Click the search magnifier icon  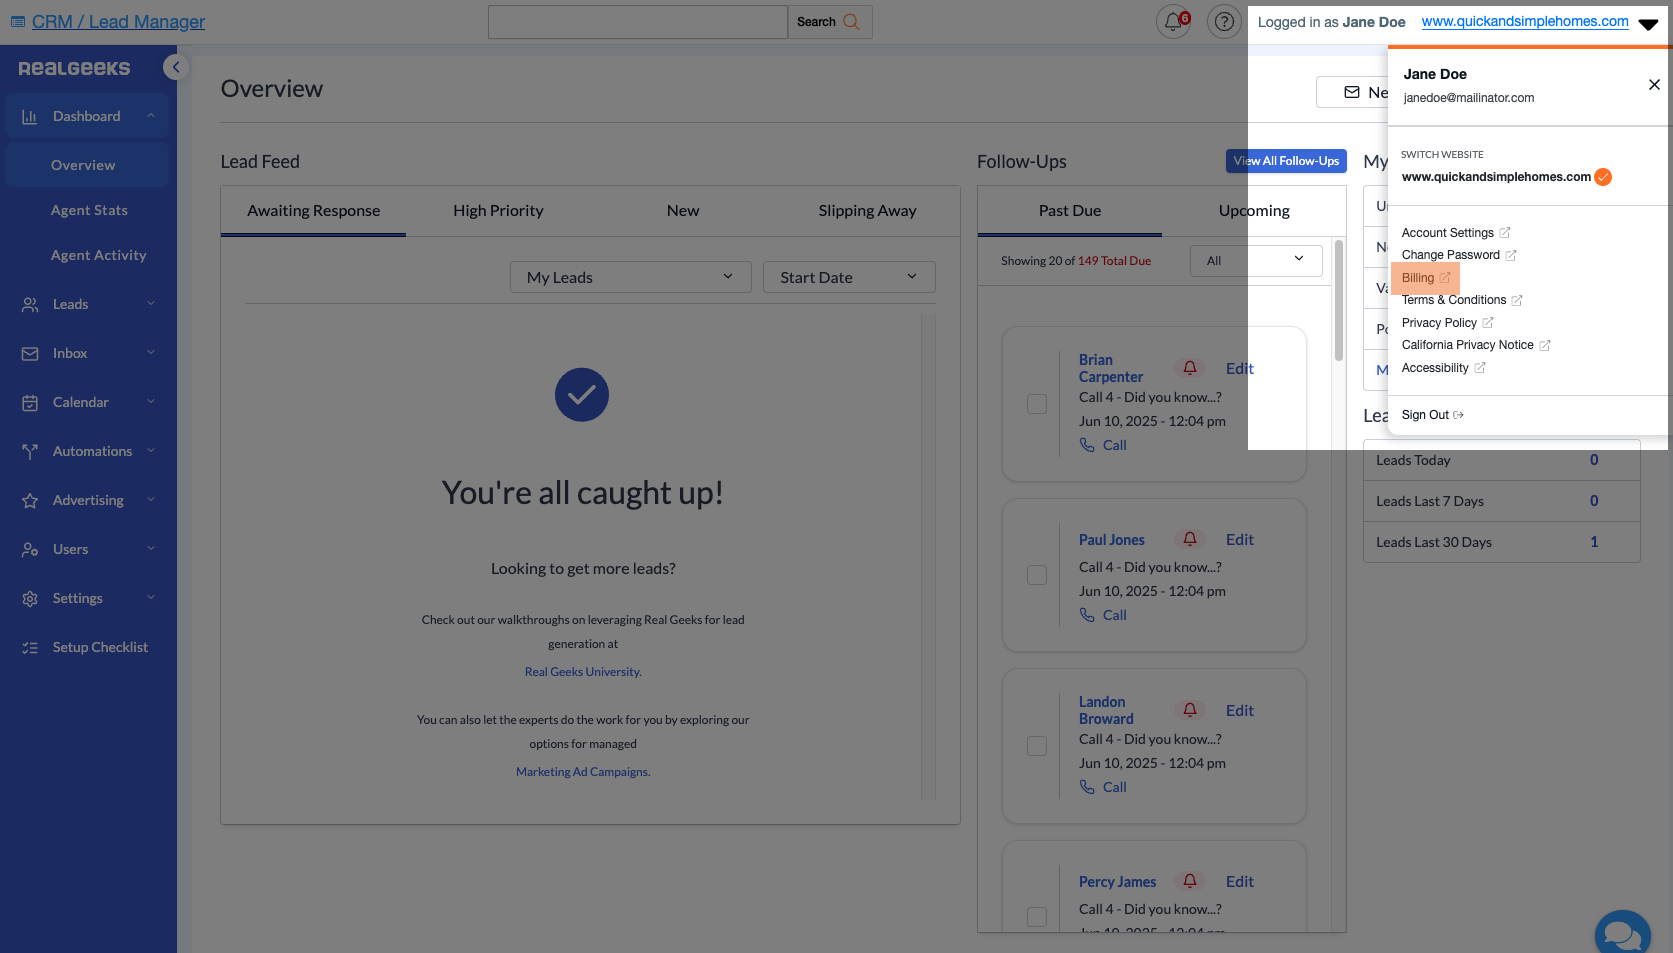tap(852, 21)
